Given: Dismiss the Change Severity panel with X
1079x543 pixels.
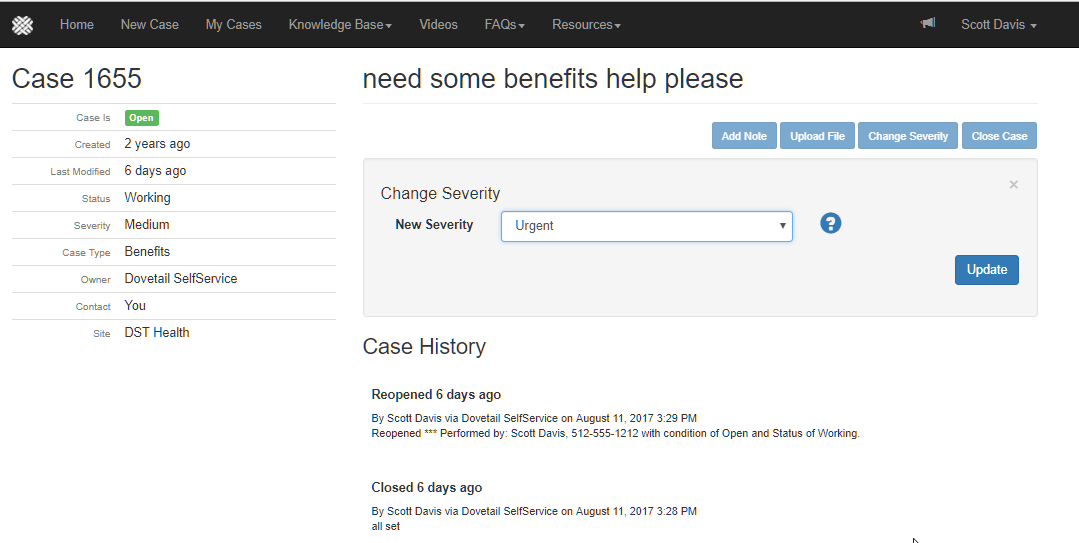Looking at the screenshot, I should (x=1013, y=184).
